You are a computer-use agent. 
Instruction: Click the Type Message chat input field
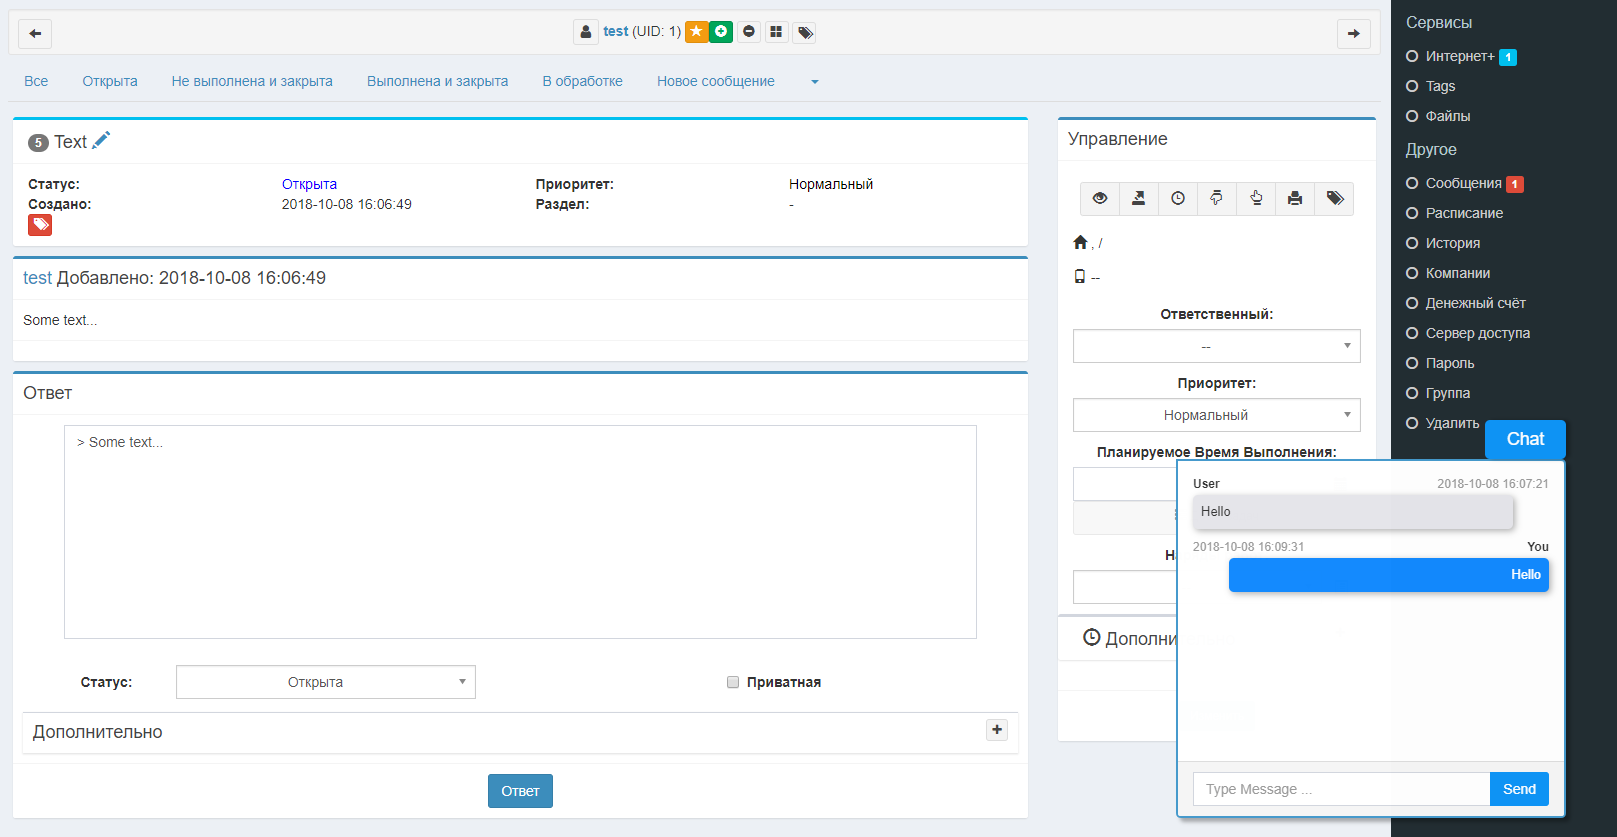coord(1340,789)
